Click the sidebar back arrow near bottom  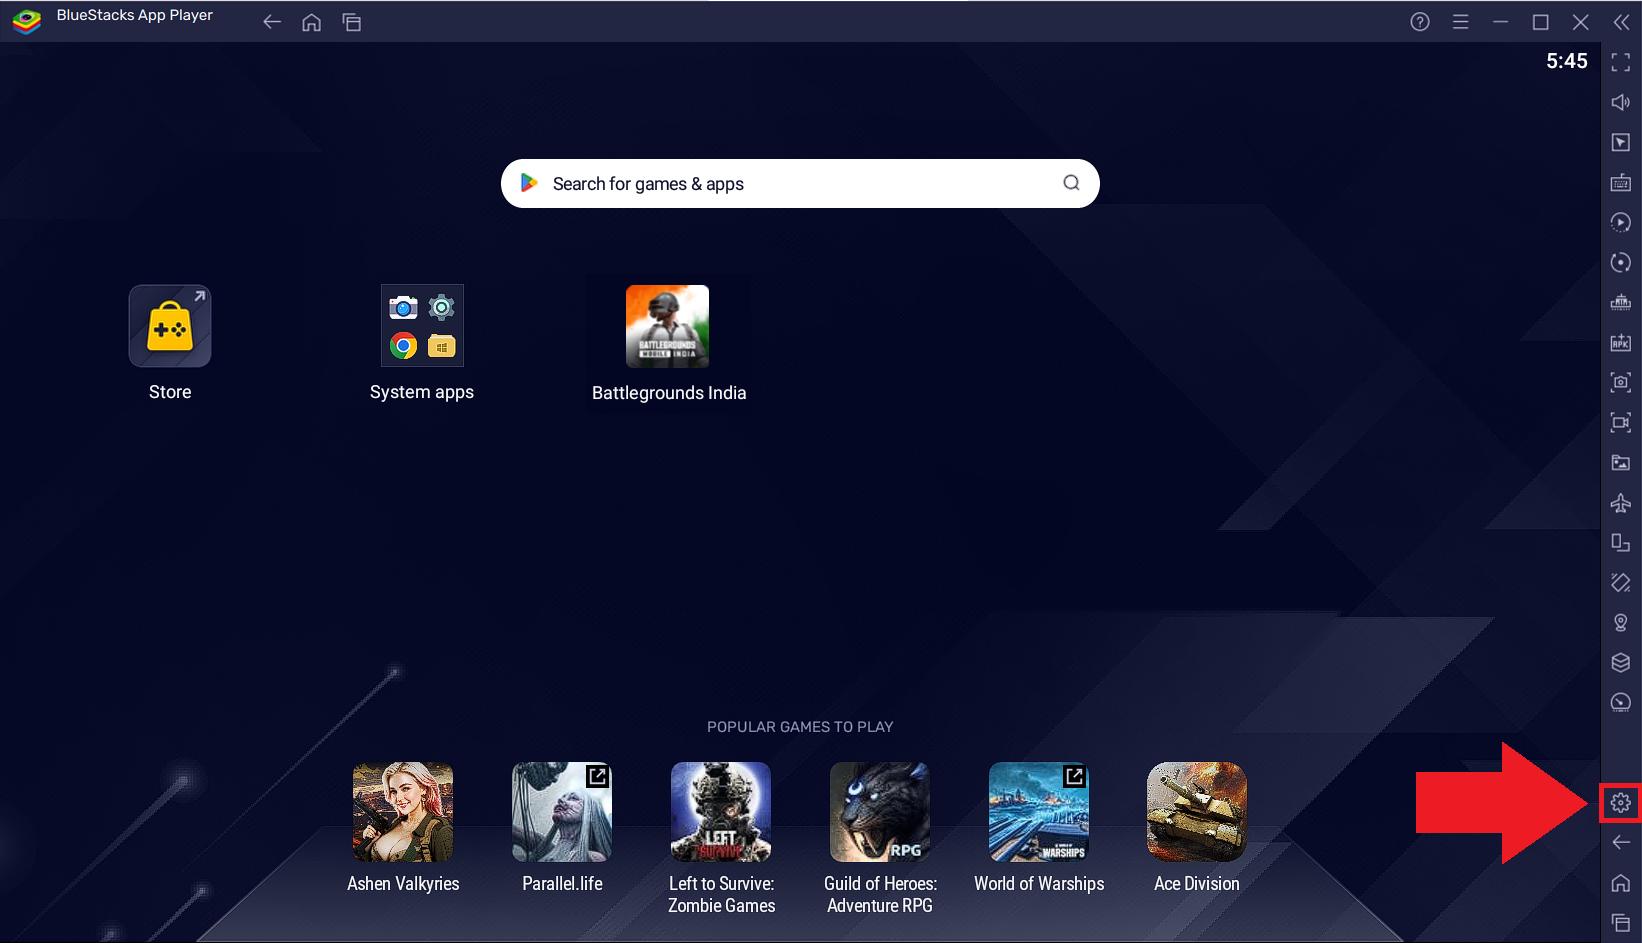(x=1621, y=842)
